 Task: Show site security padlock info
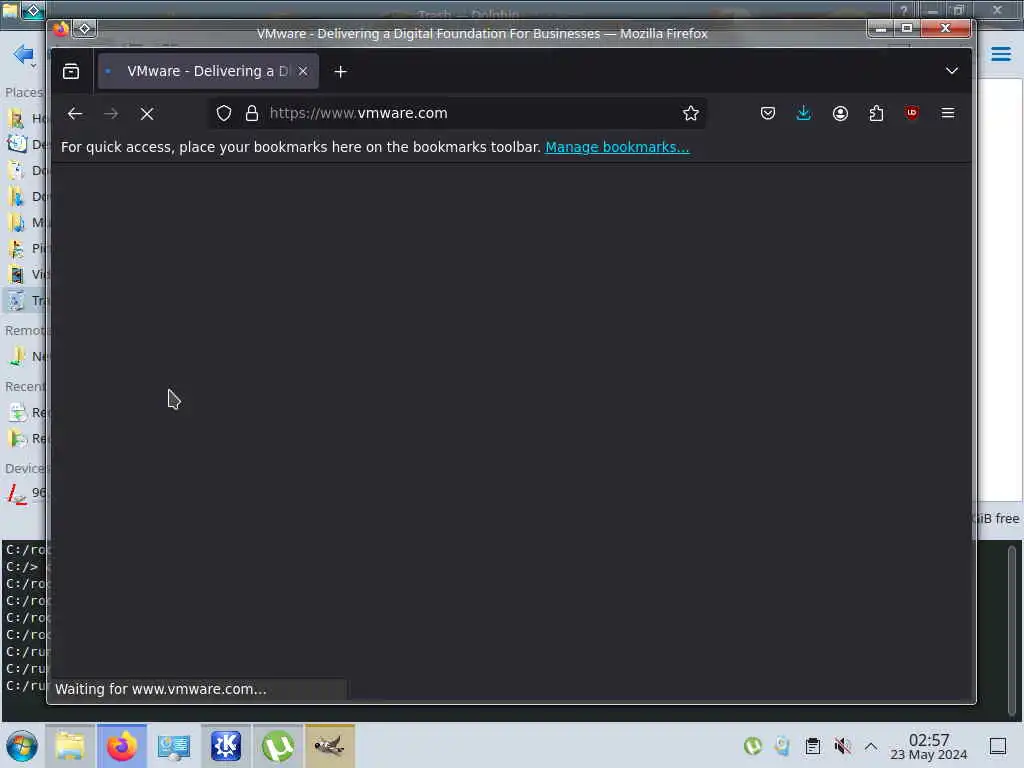point(251,113)
